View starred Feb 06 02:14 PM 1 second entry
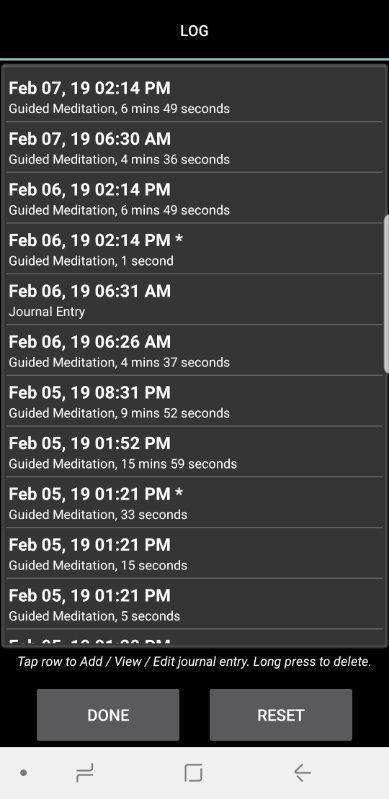 (195, 249)
